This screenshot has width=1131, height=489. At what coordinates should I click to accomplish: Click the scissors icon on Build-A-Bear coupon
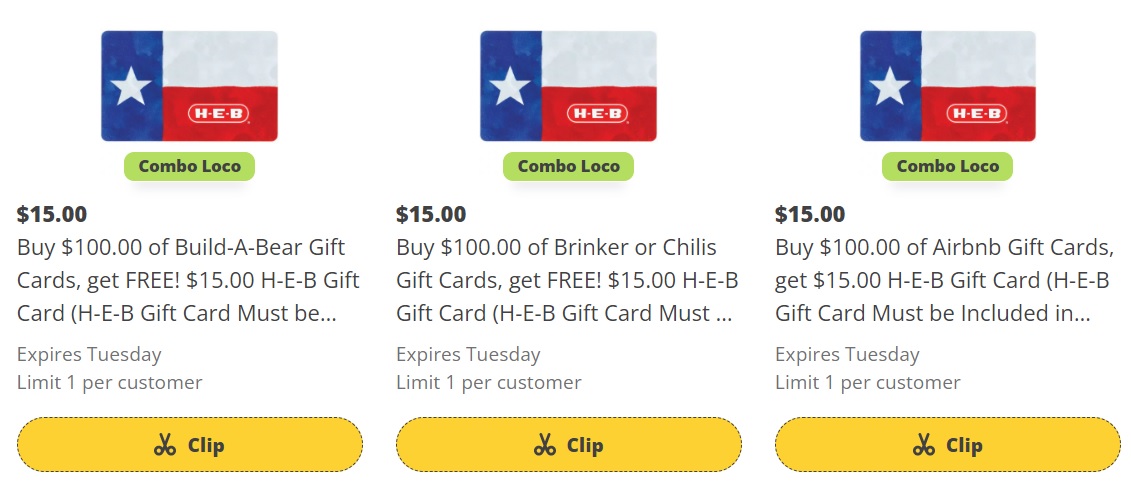click(x=165, y=445)
